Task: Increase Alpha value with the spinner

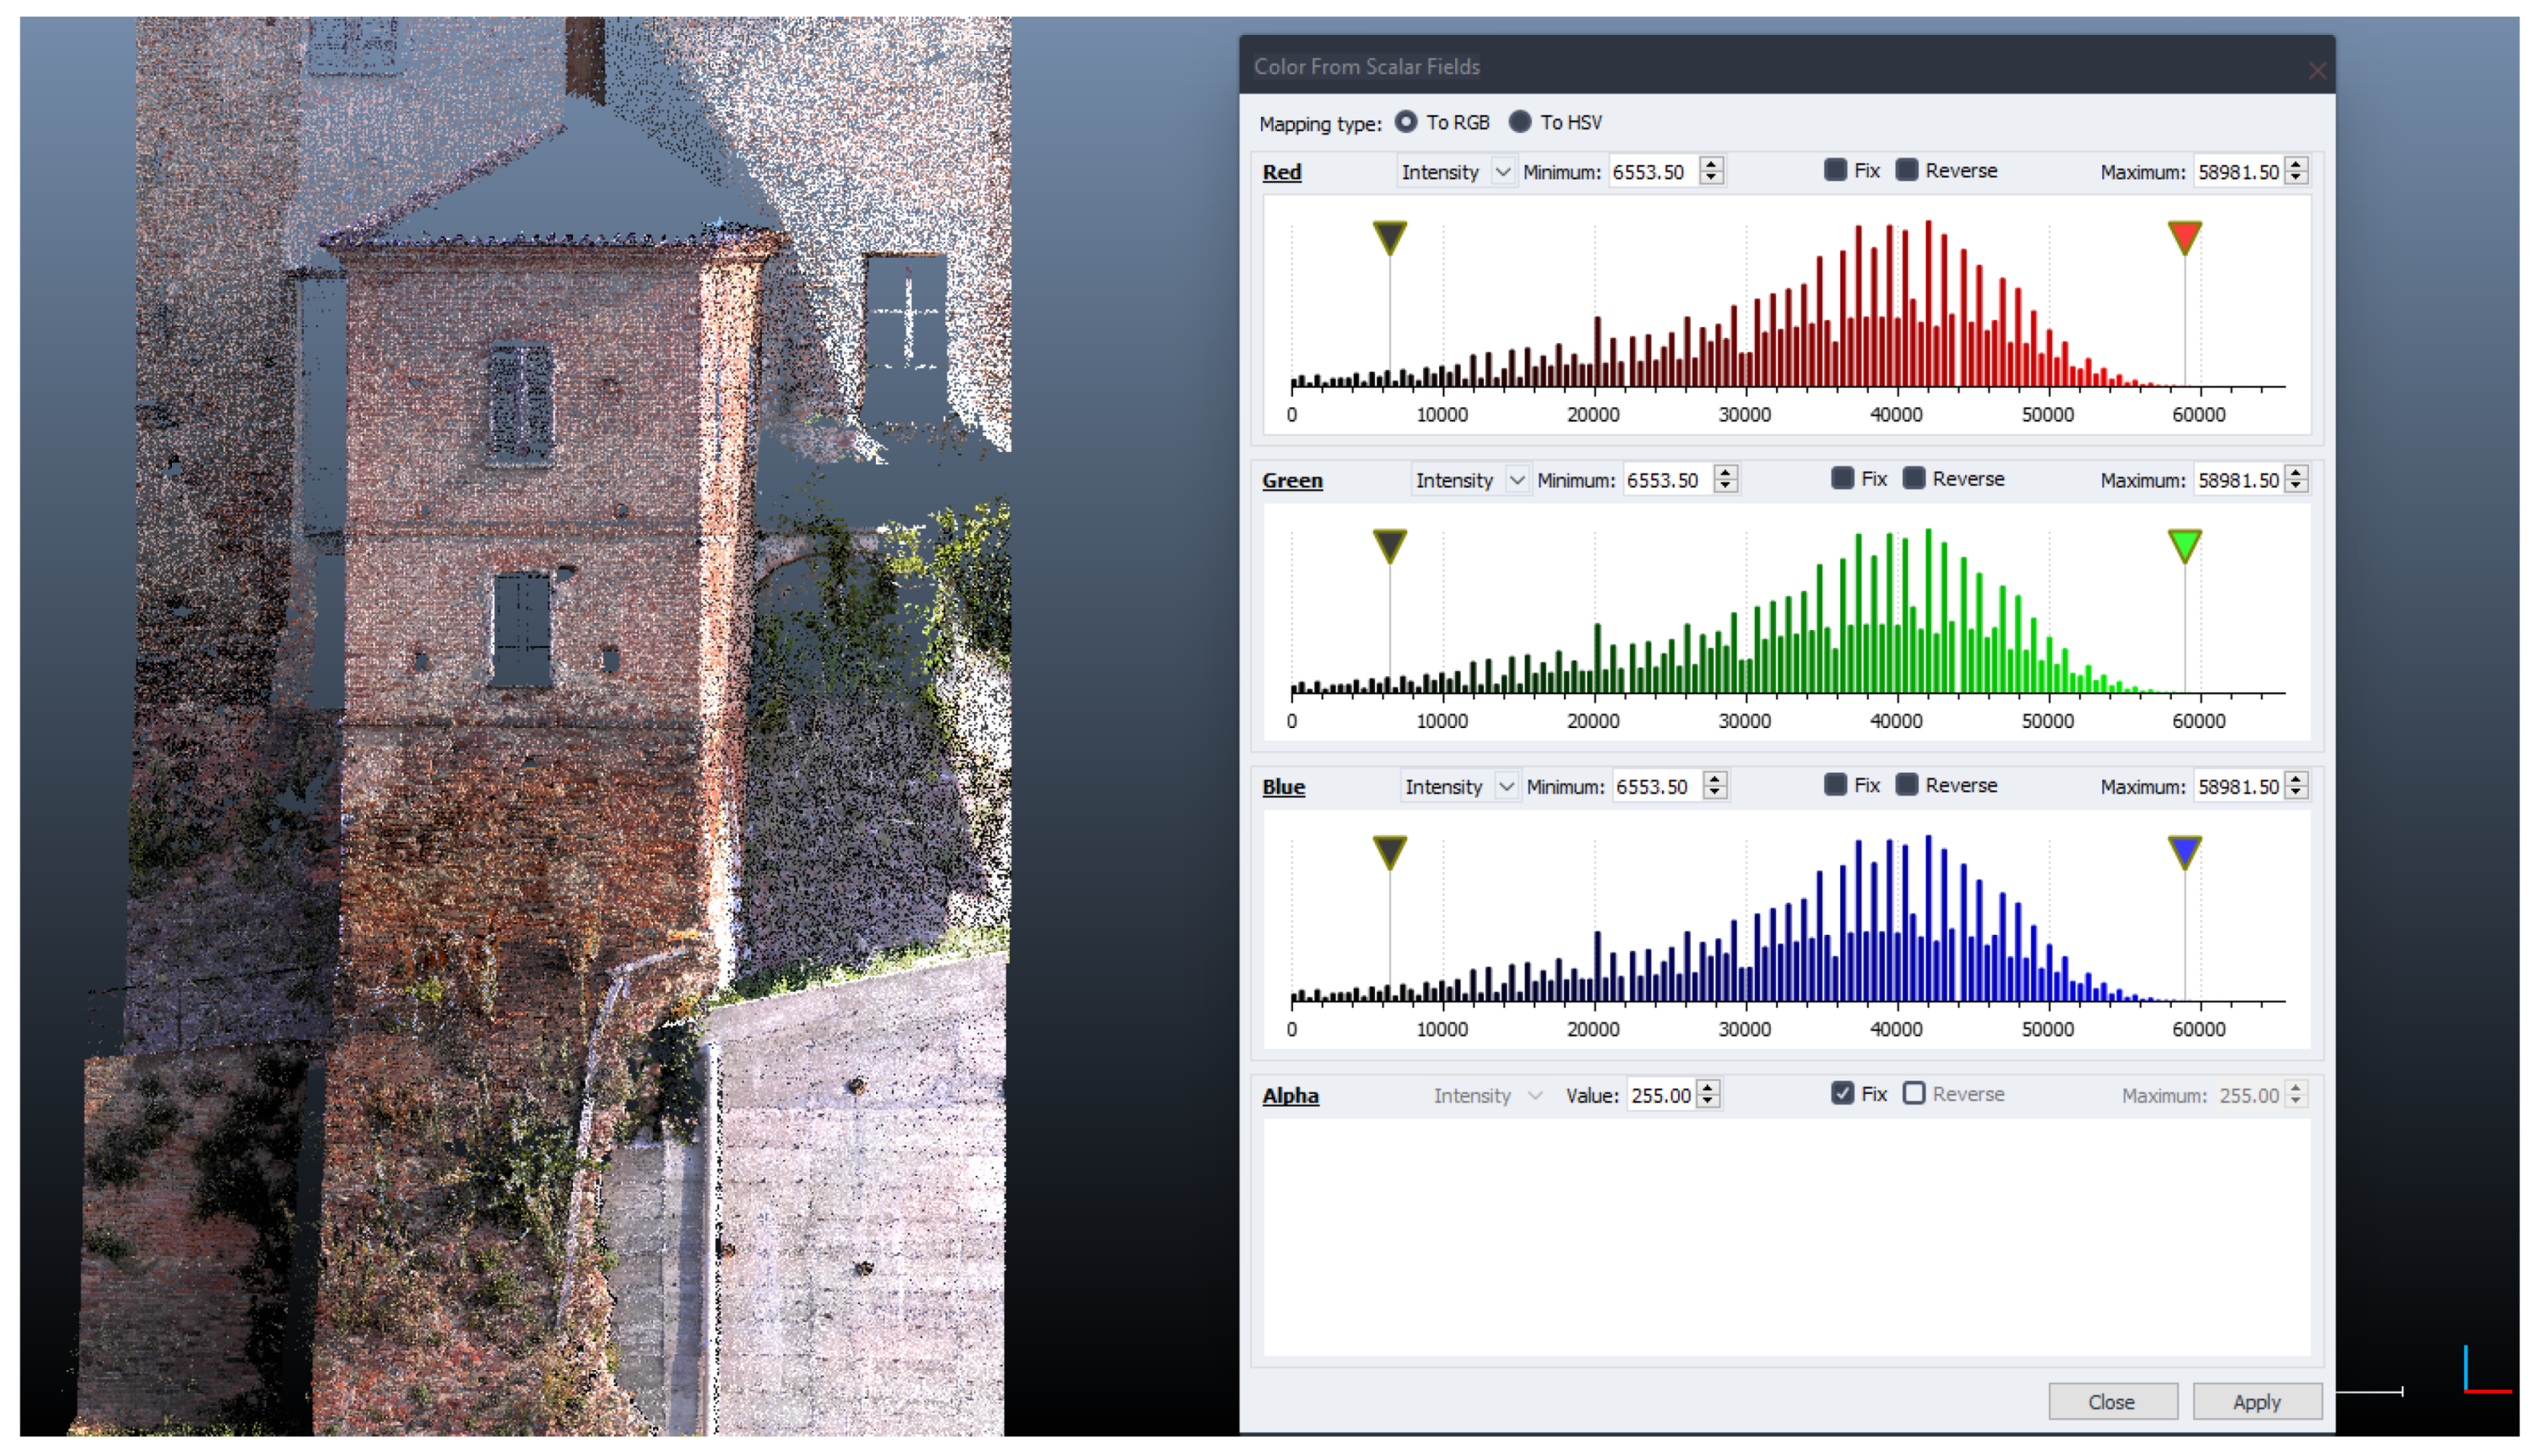Action: 1709,1088
